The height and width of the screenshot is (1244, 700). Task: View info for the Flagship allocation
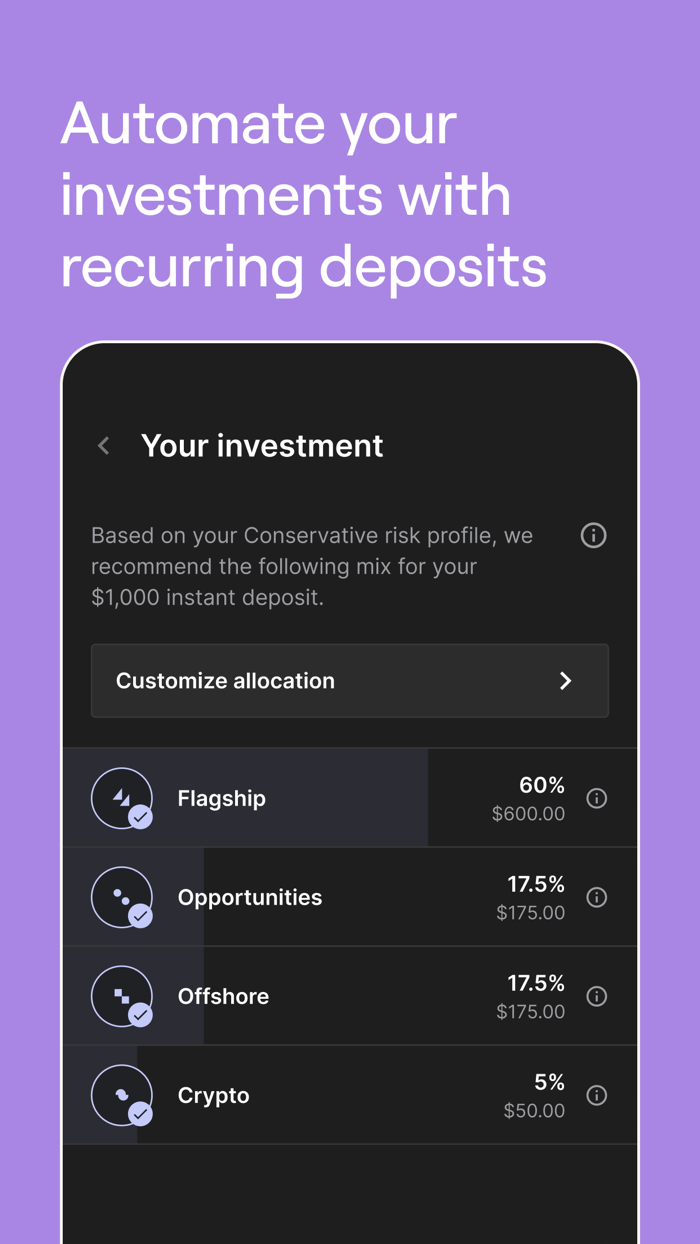[x=597, y=797]
